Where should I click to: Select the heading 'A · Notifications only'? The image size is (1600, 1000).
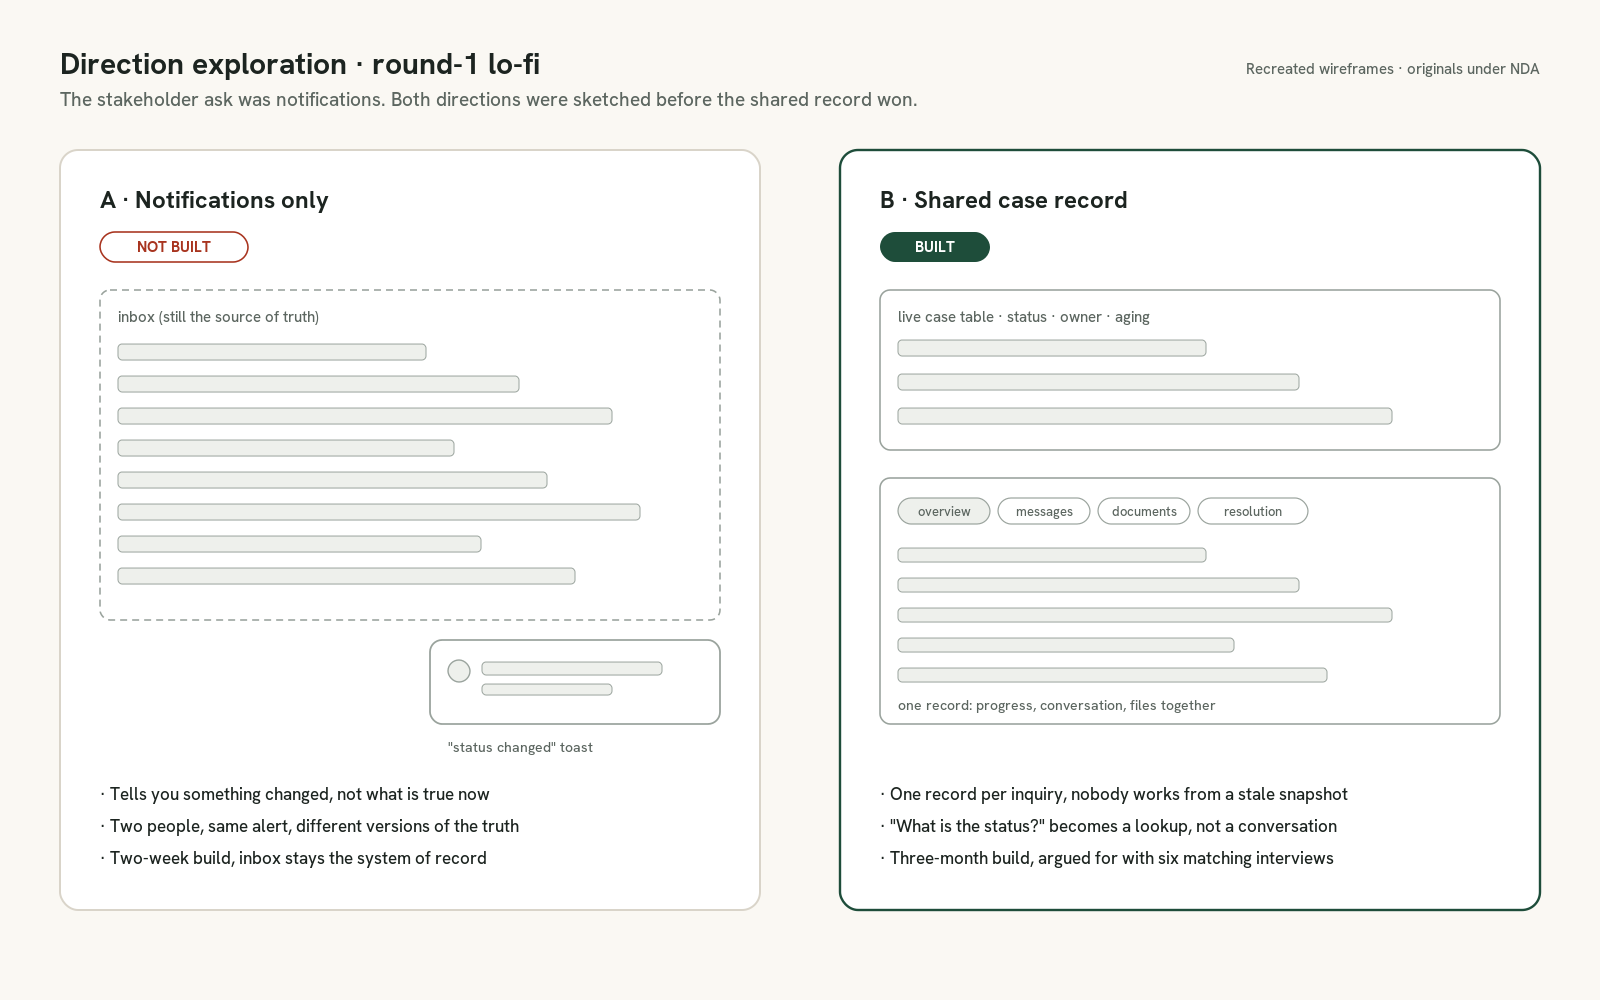214,200
